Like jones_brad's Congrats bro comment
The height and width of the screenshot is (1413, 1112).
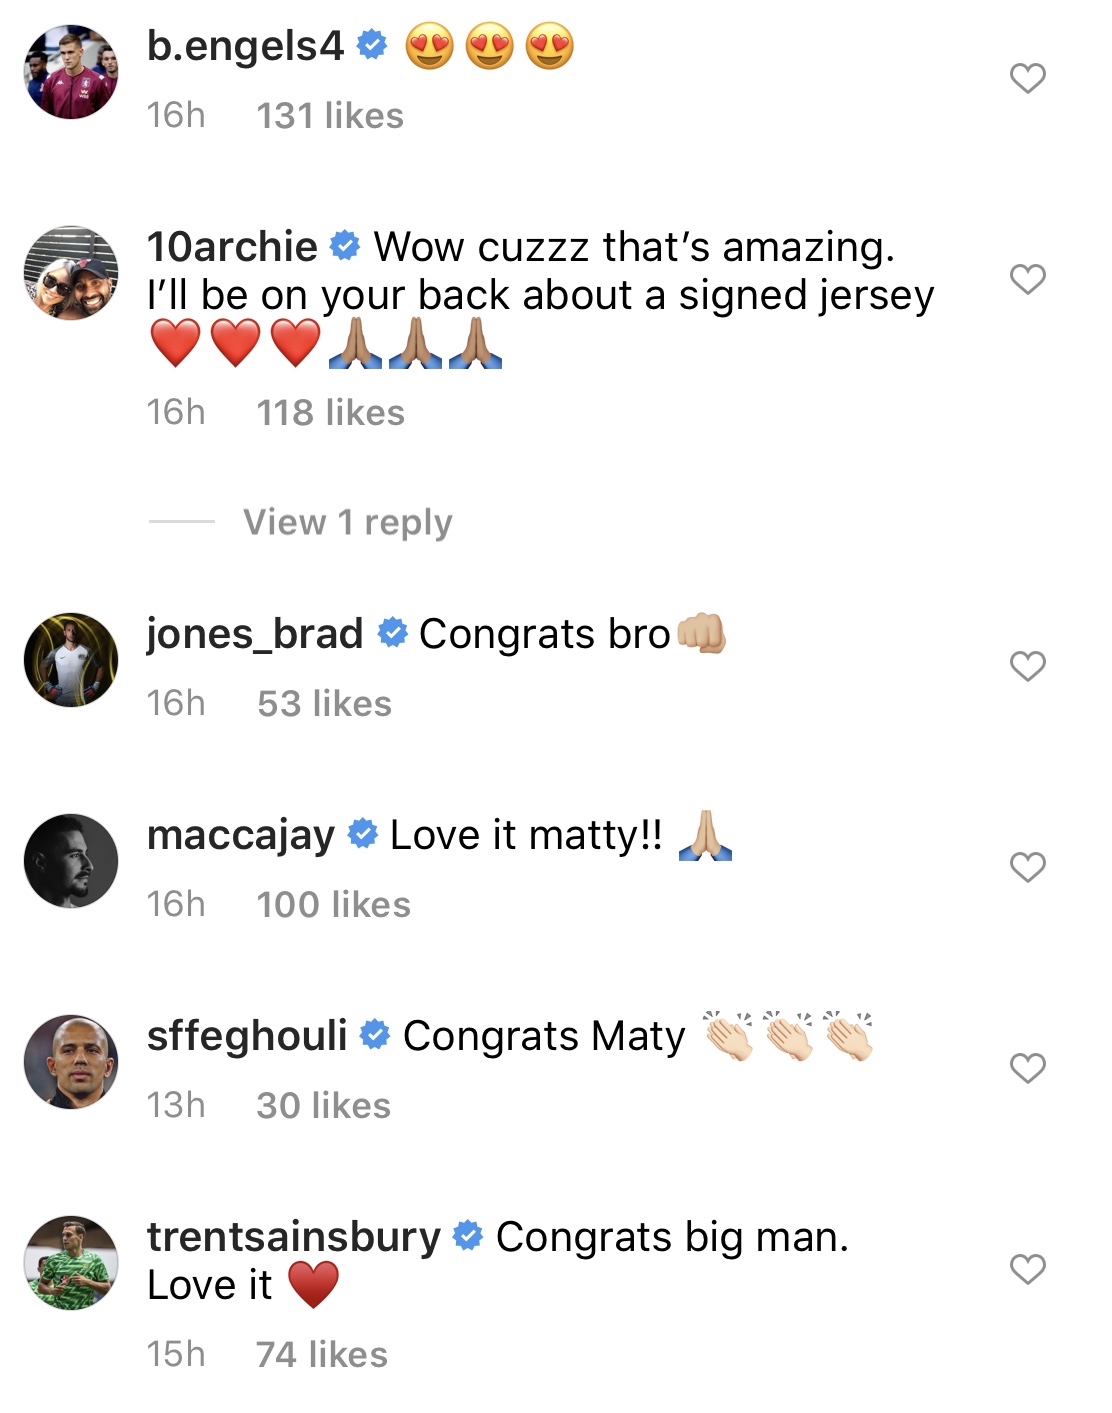pos(1027,666)
